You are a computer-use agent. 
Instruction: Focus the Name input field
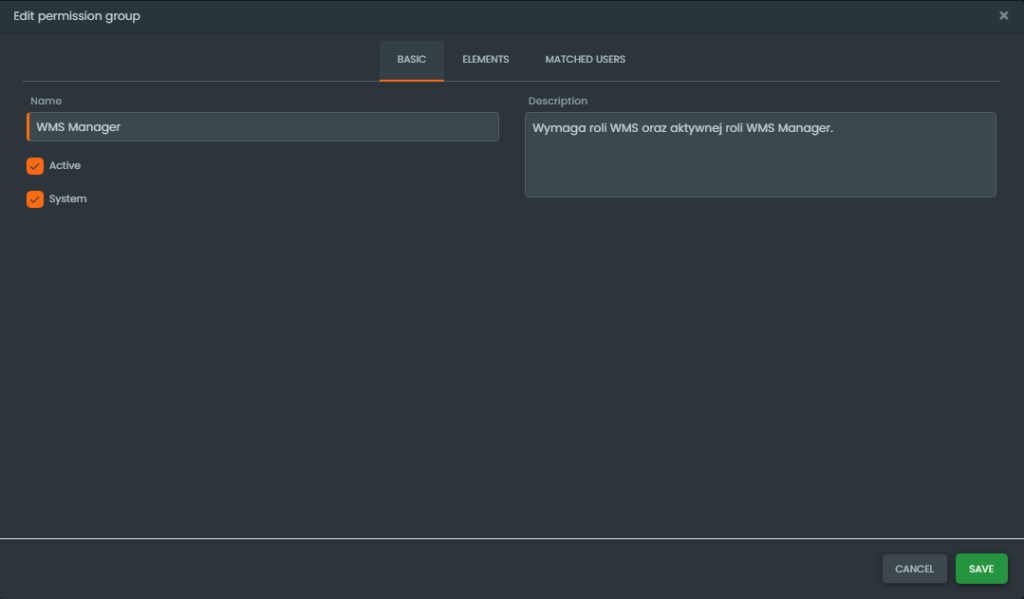(262, 127)
